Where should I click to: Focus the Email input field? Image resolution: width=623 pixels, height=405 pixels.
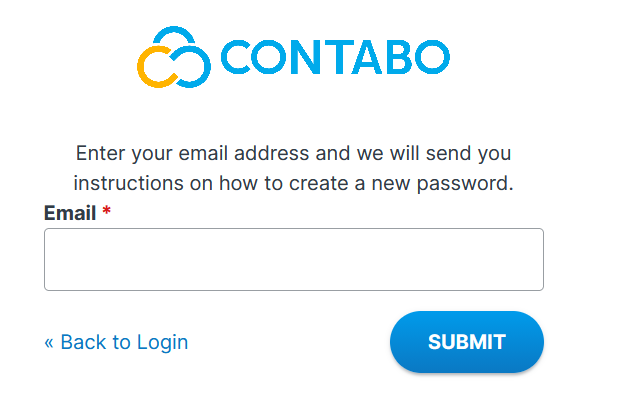tap(293, 260)
